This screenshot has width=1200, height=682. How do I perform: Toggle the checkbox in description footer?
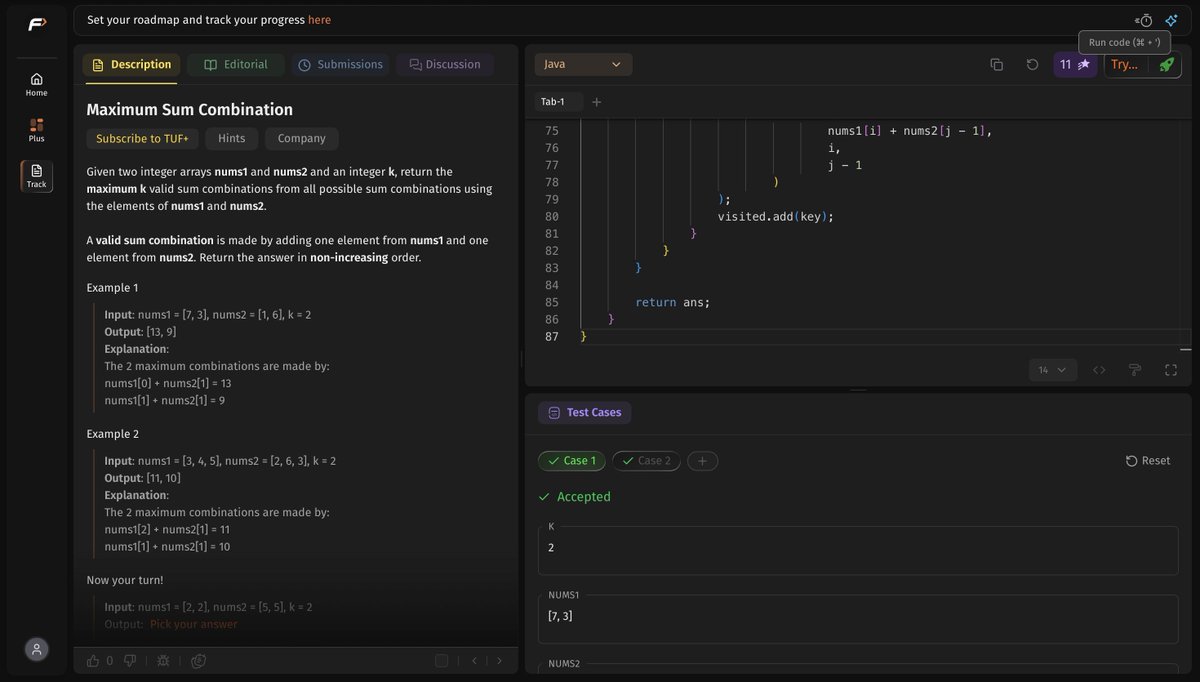[441, 661]
